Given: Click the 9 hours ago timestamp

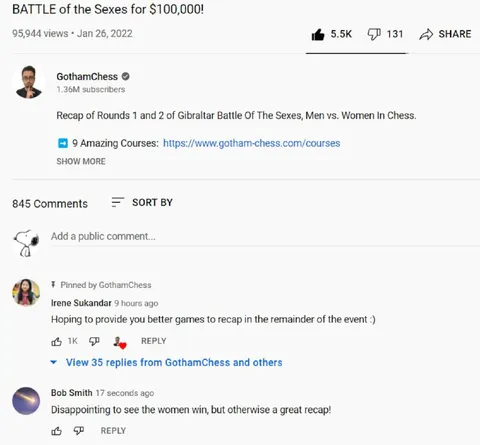Looking at the screenshot, I should (x=136, y=303).
